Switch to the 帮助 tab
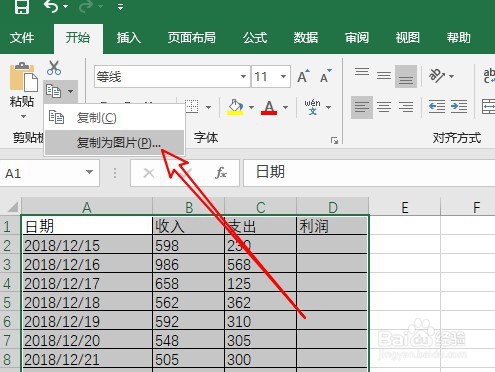This screenshot has height=372, width=495. (x=458, y=38)
